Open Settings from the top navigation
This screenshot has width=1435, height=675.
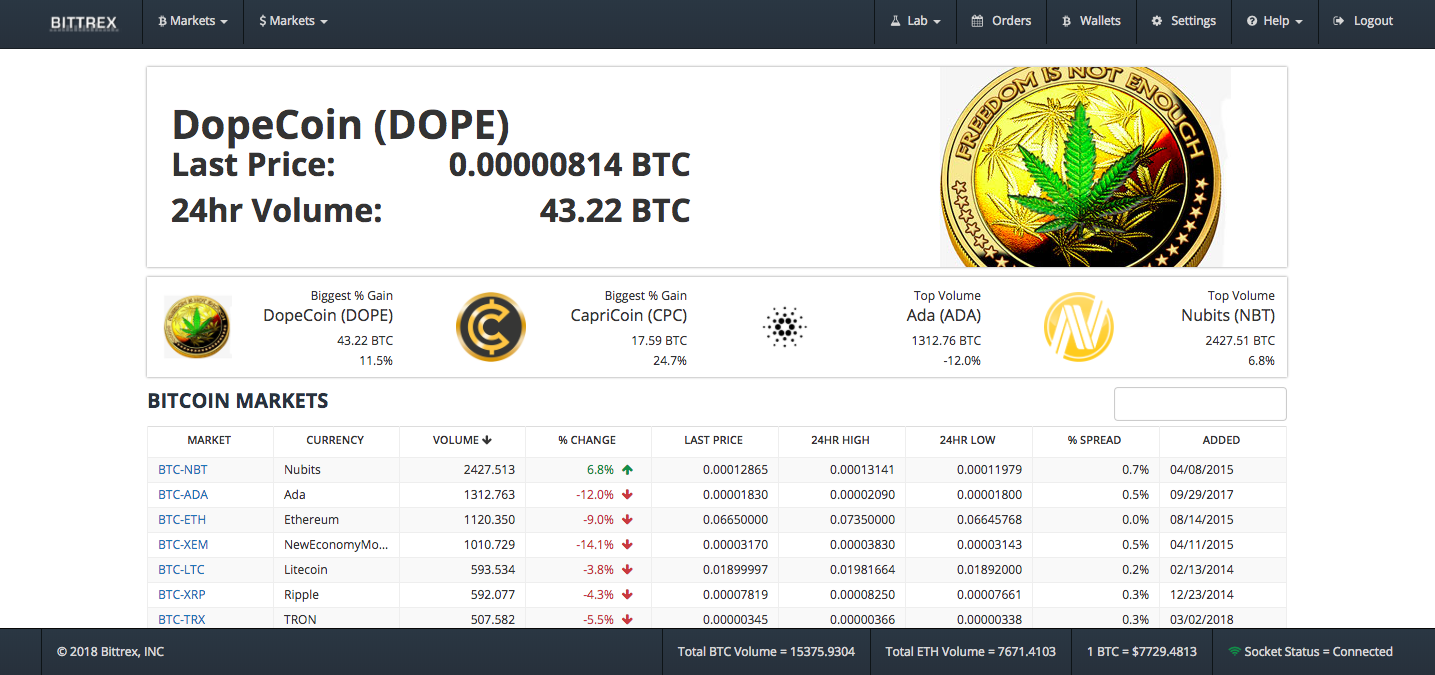click(1184, 21)
